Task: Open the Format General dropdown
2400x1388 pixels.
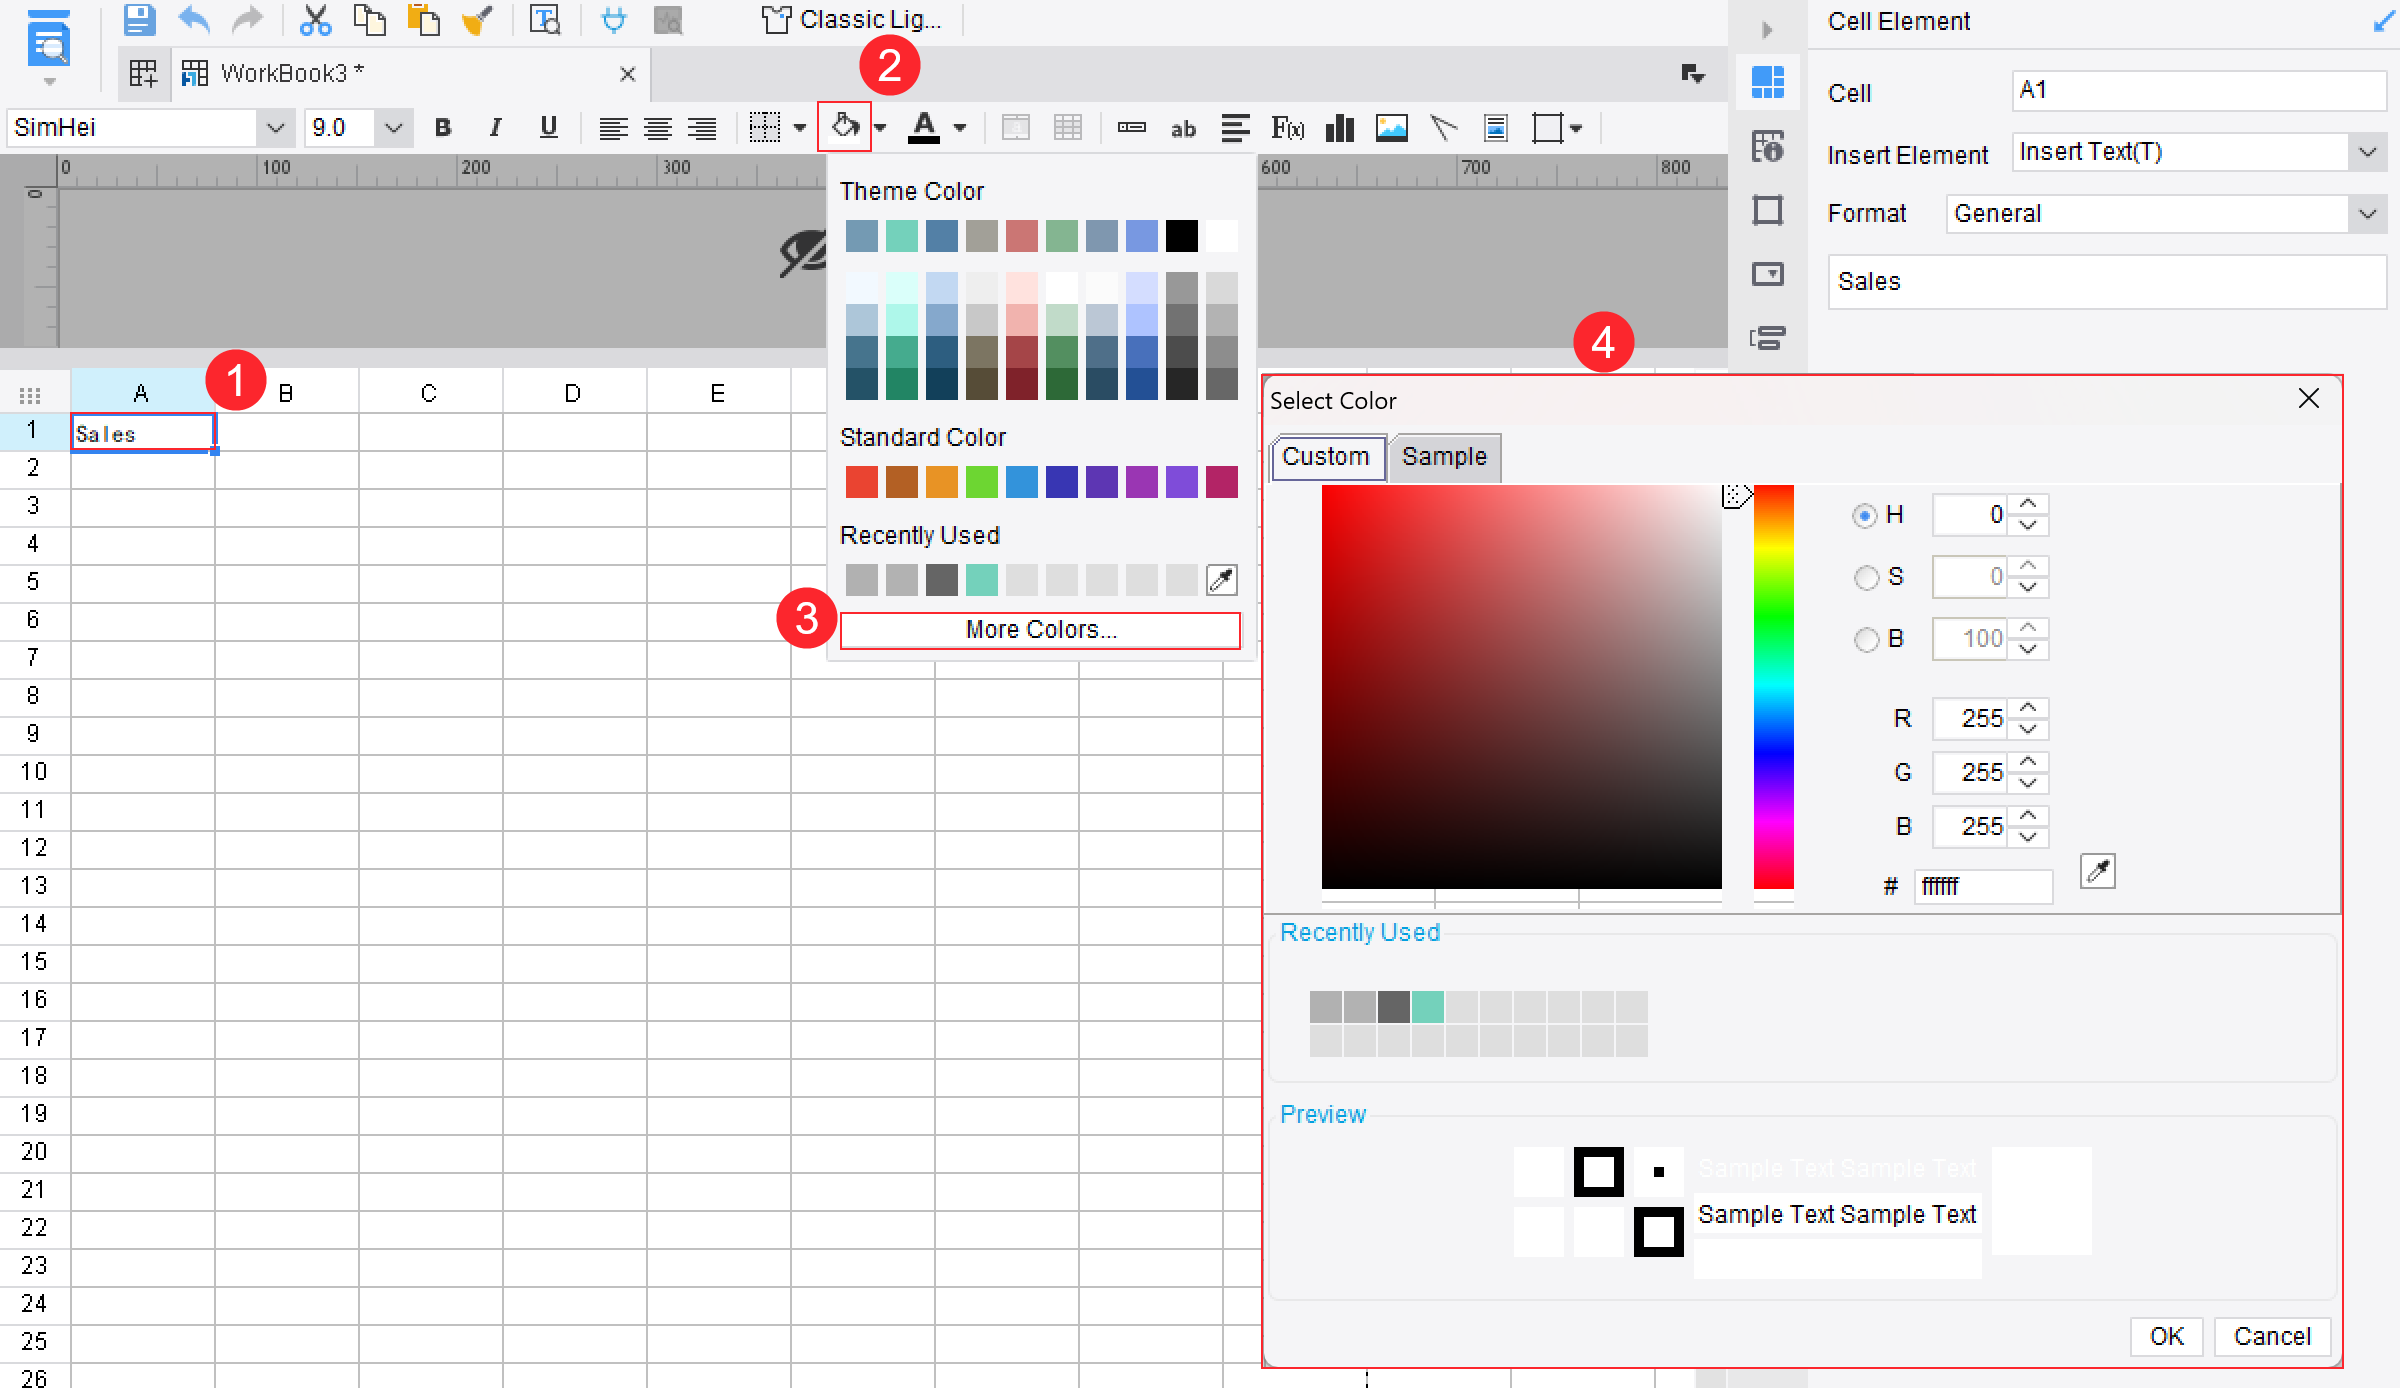Action: click(x=2367, y=214)
